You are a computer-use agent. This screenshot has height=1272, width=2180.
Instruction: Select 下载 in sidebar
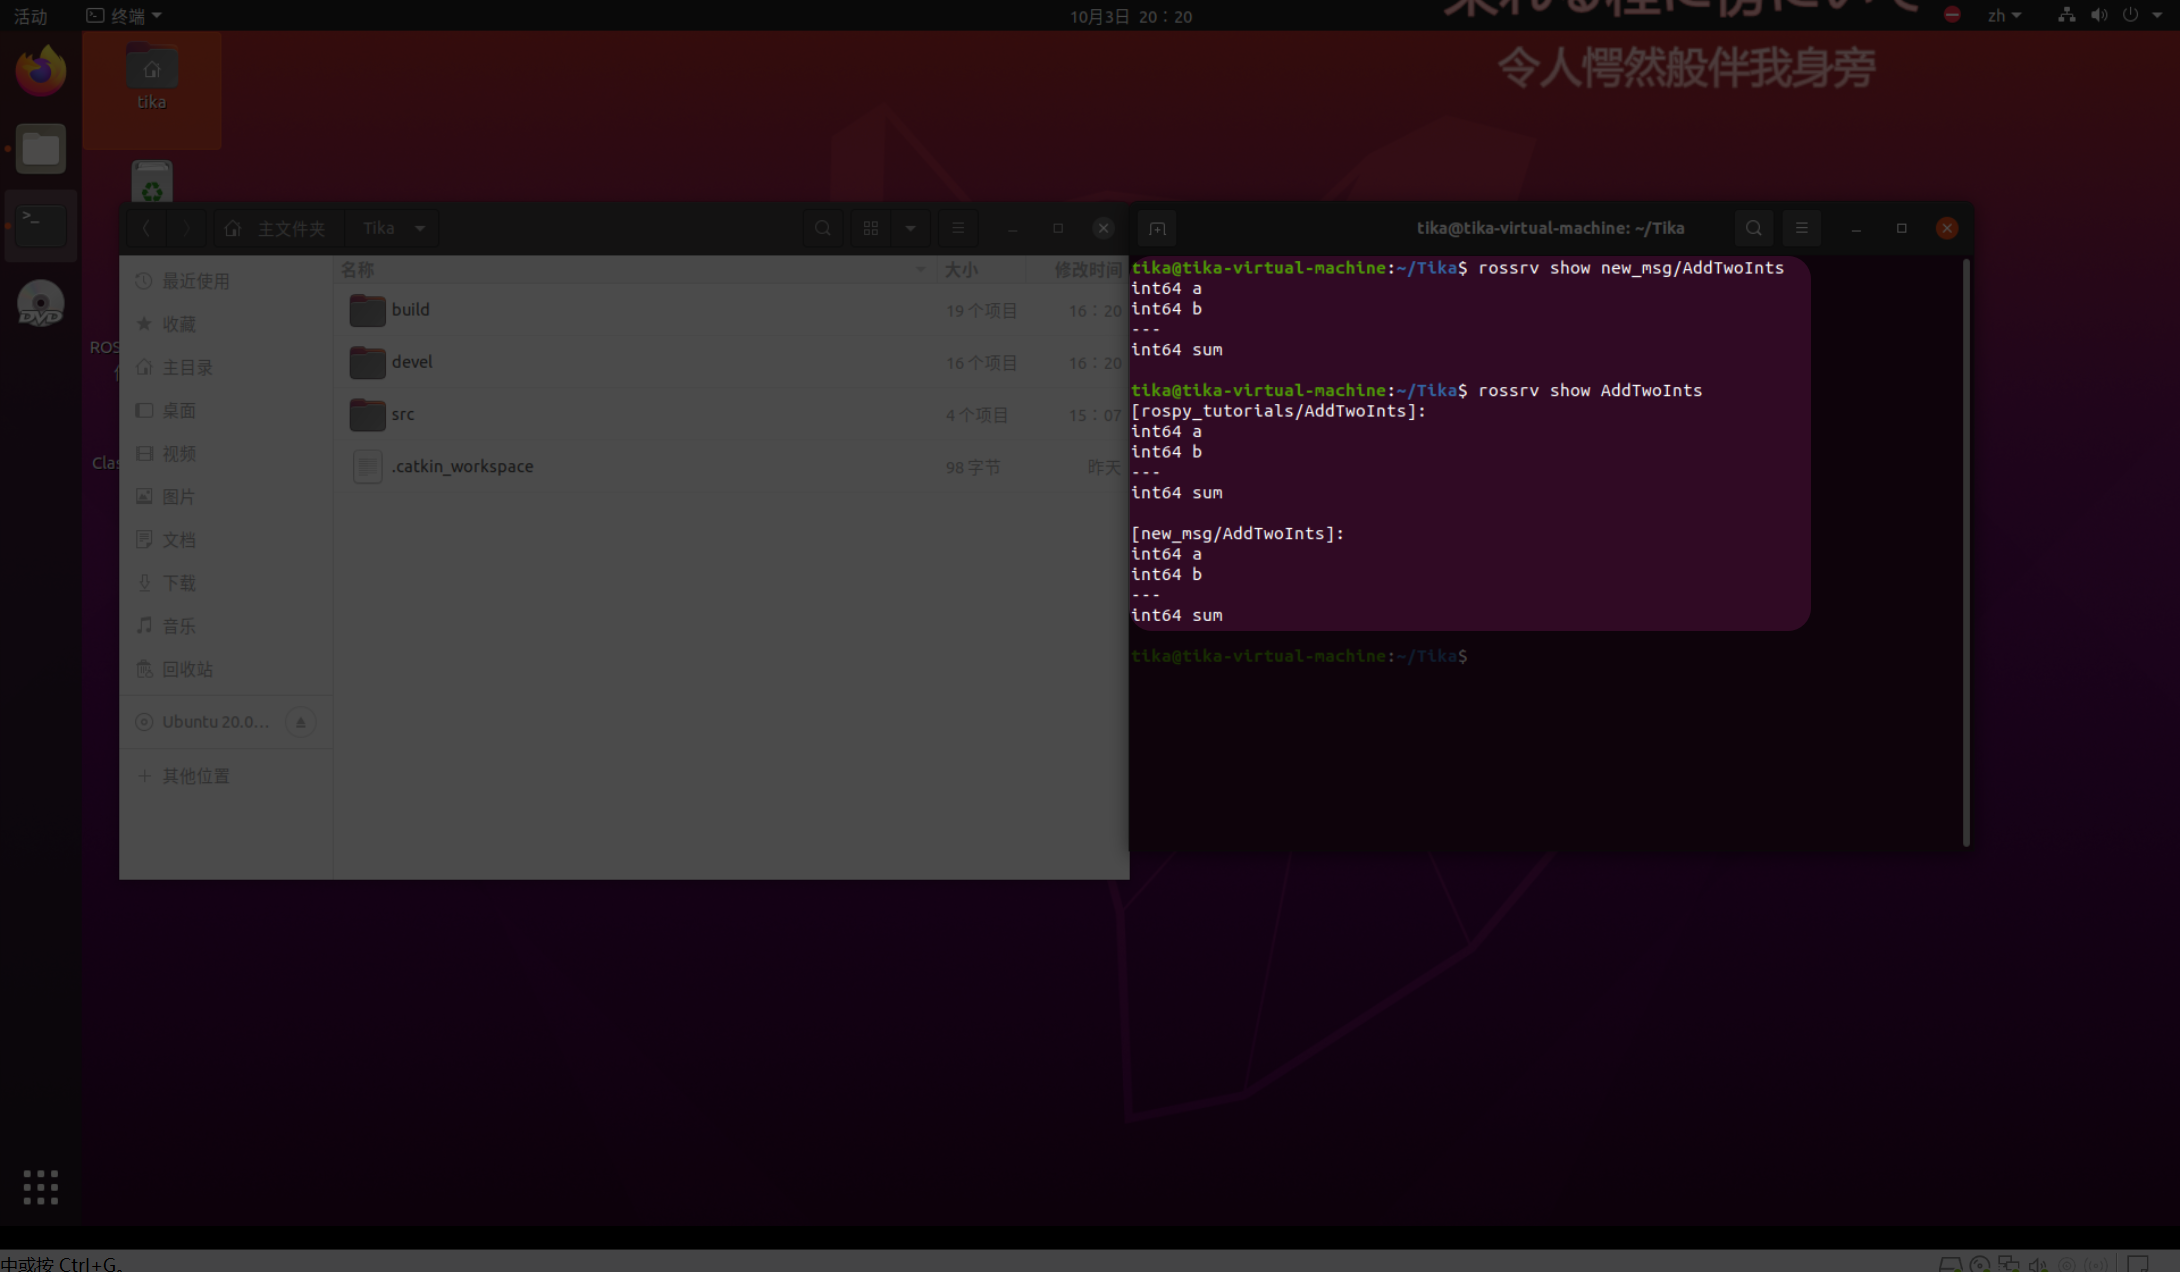tap(180, 583)
